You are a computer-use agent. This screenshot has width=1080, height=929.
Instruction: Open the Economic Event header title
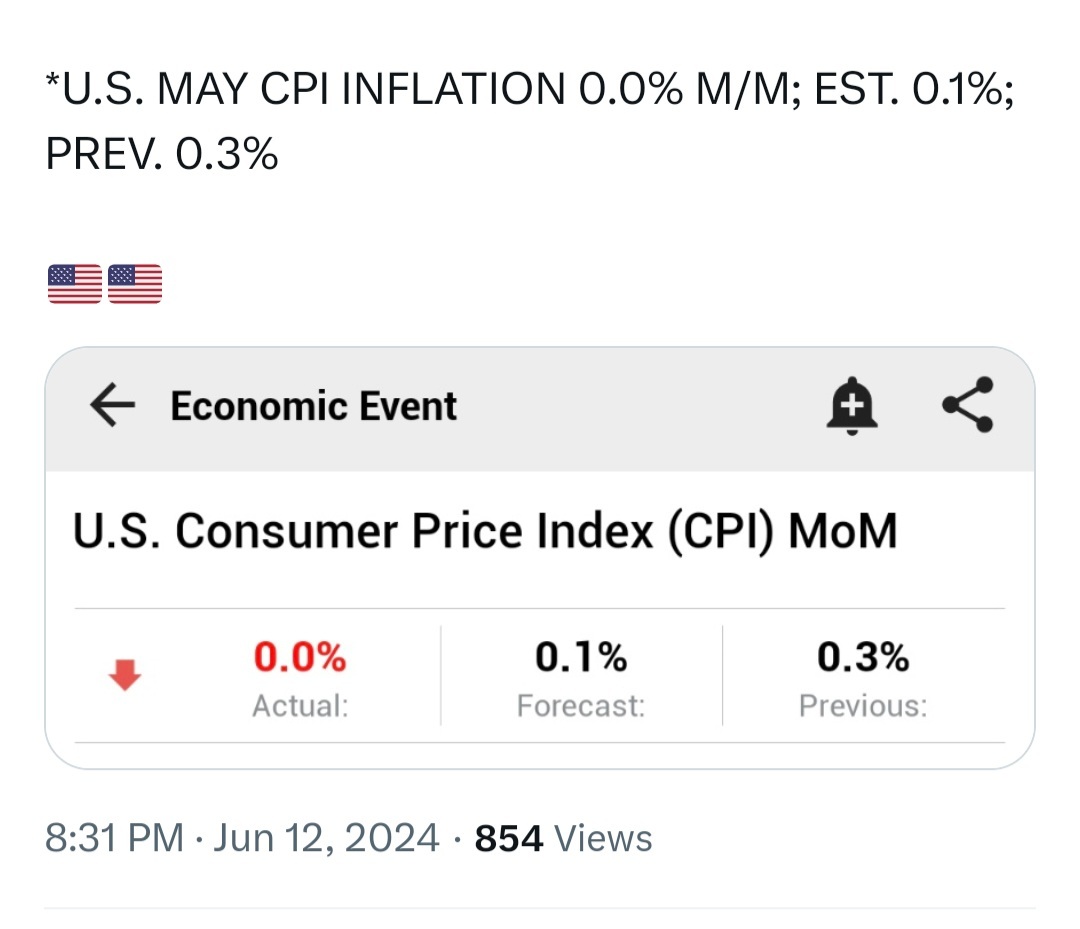pos(313,406)
